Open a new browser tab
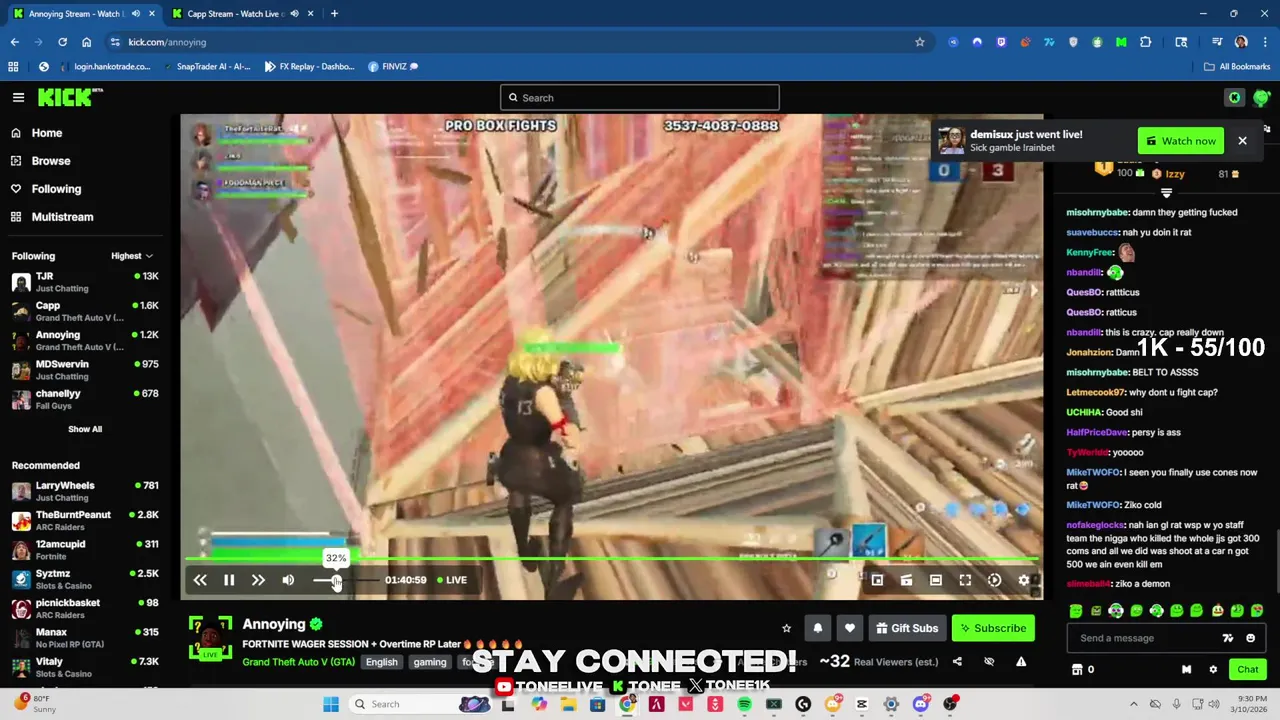 tap(334, 14)
